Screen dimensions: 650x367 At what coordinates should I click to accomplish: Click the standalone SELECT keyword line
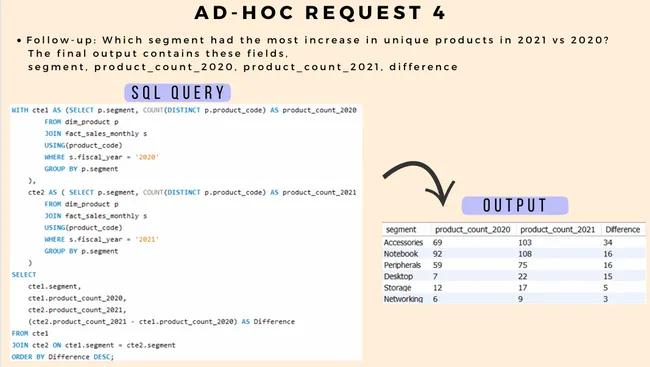pyautogui.click(x=24, y=275)
